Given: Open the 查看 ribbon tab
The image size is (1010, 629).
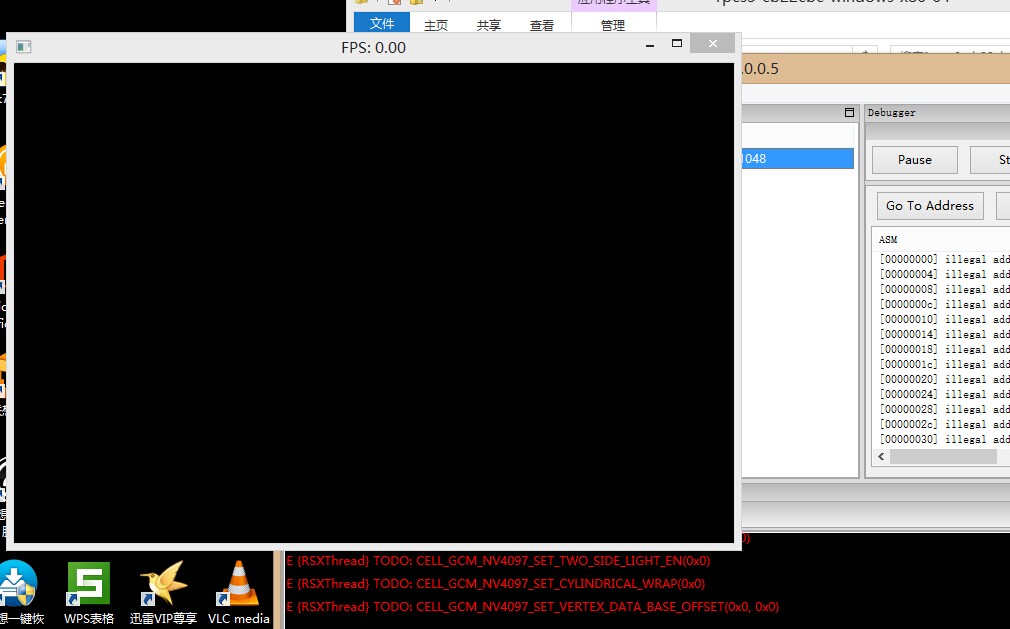Looking at the screenshot, I should coord(542,25).
